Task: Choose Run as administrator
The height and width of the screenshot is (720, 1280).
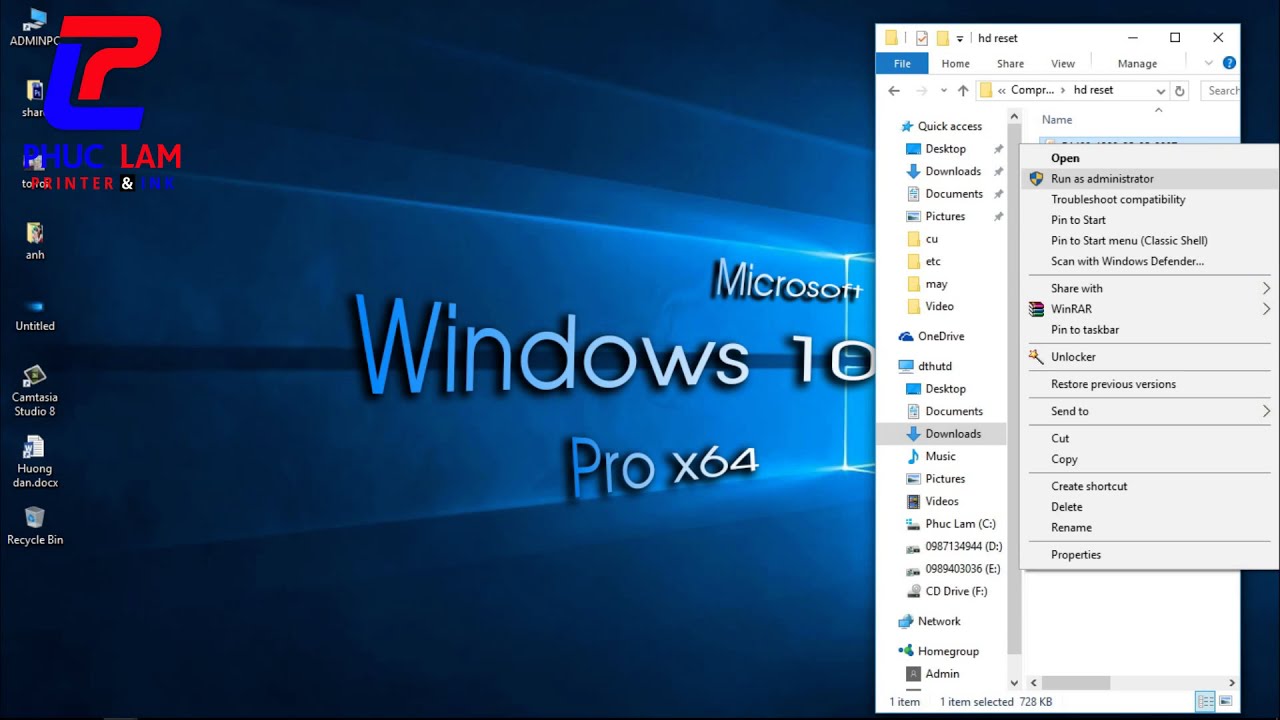Action: tap(1149, 179)
